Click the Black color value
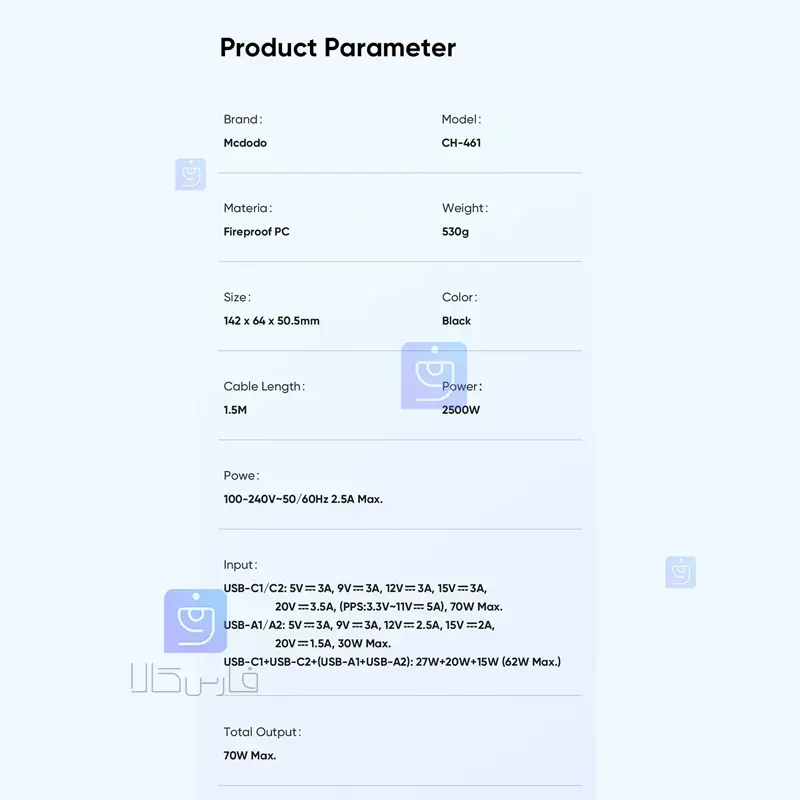The width and height of the screenshot is (800, 800). point(456,321)
